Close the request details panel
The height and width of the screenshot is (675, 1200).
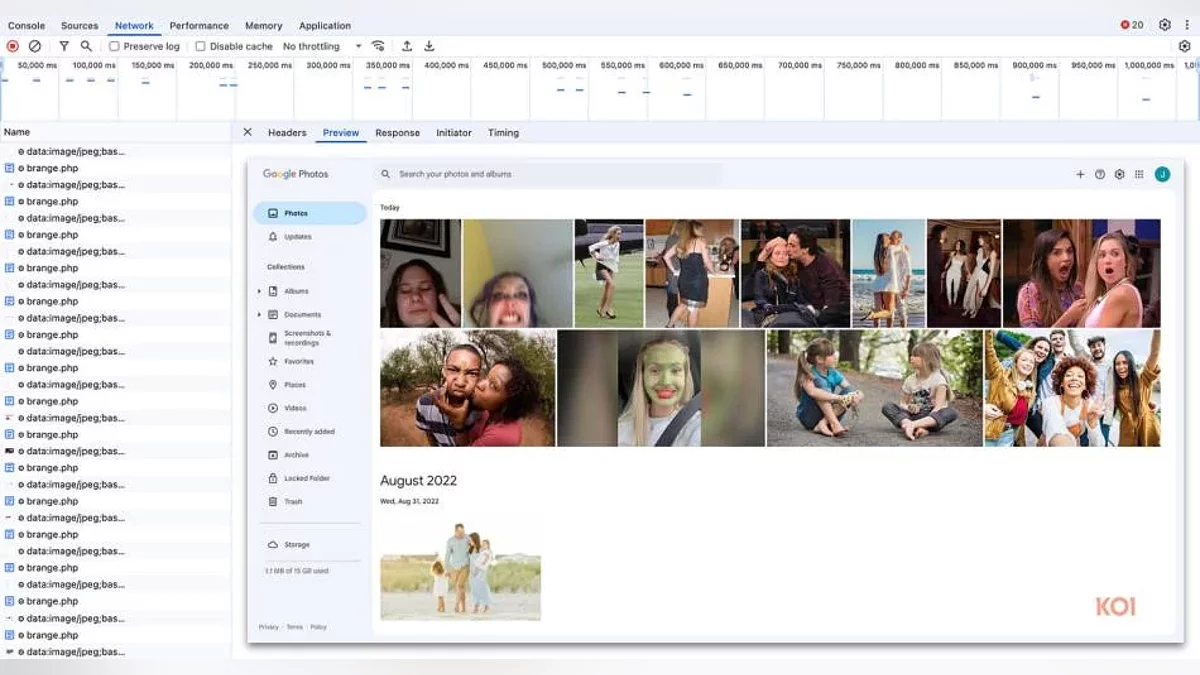[248, 132]
